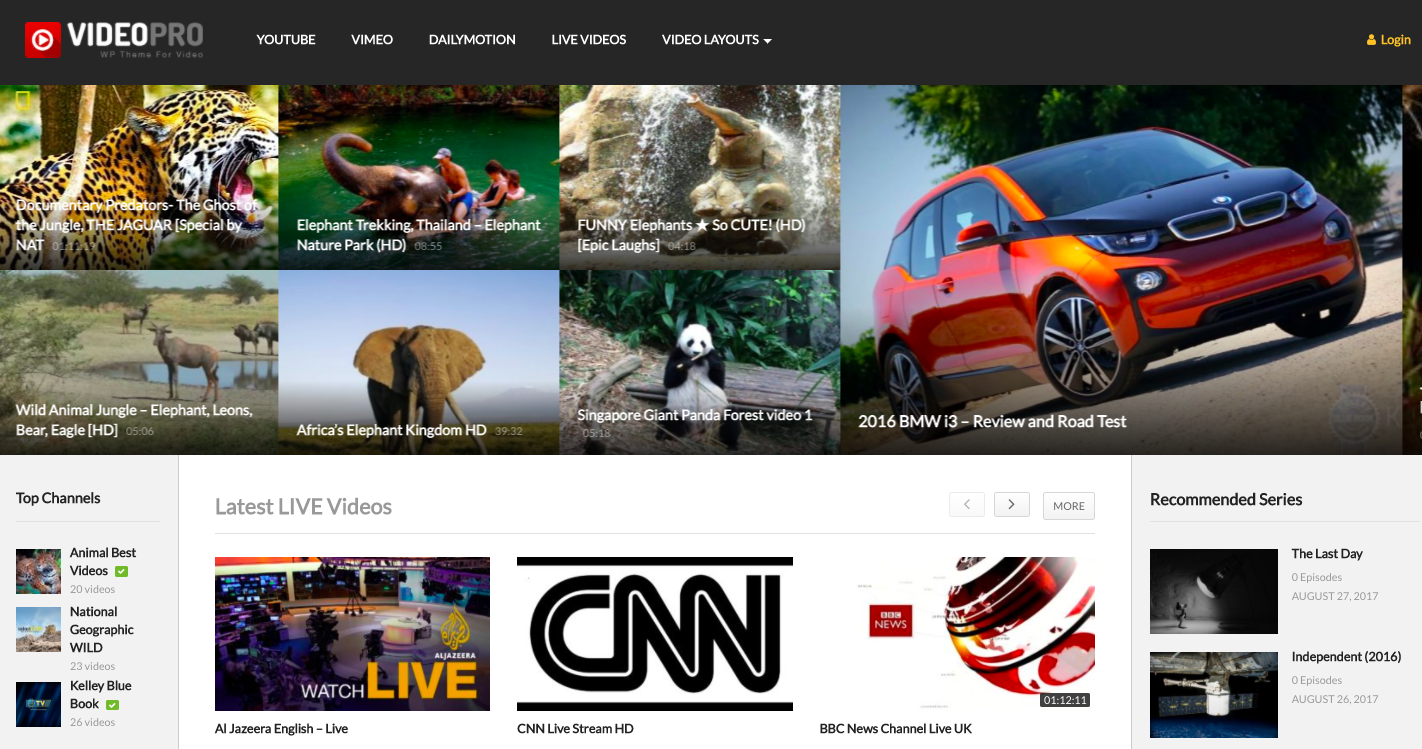Open the Dailymotion menu item
The height and width of the screenshot is (749, 1422).
click(x=472, y=40)
